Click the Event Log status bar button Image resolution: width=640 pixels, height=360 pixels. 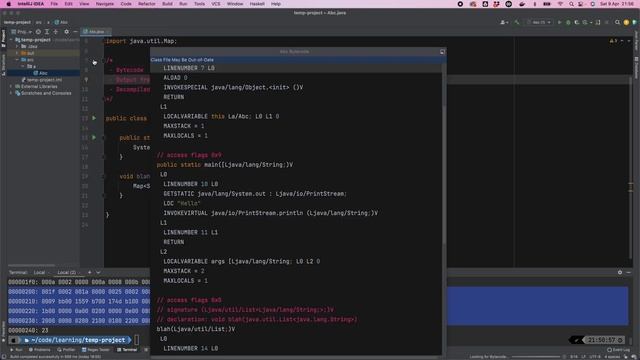point(619,350)
